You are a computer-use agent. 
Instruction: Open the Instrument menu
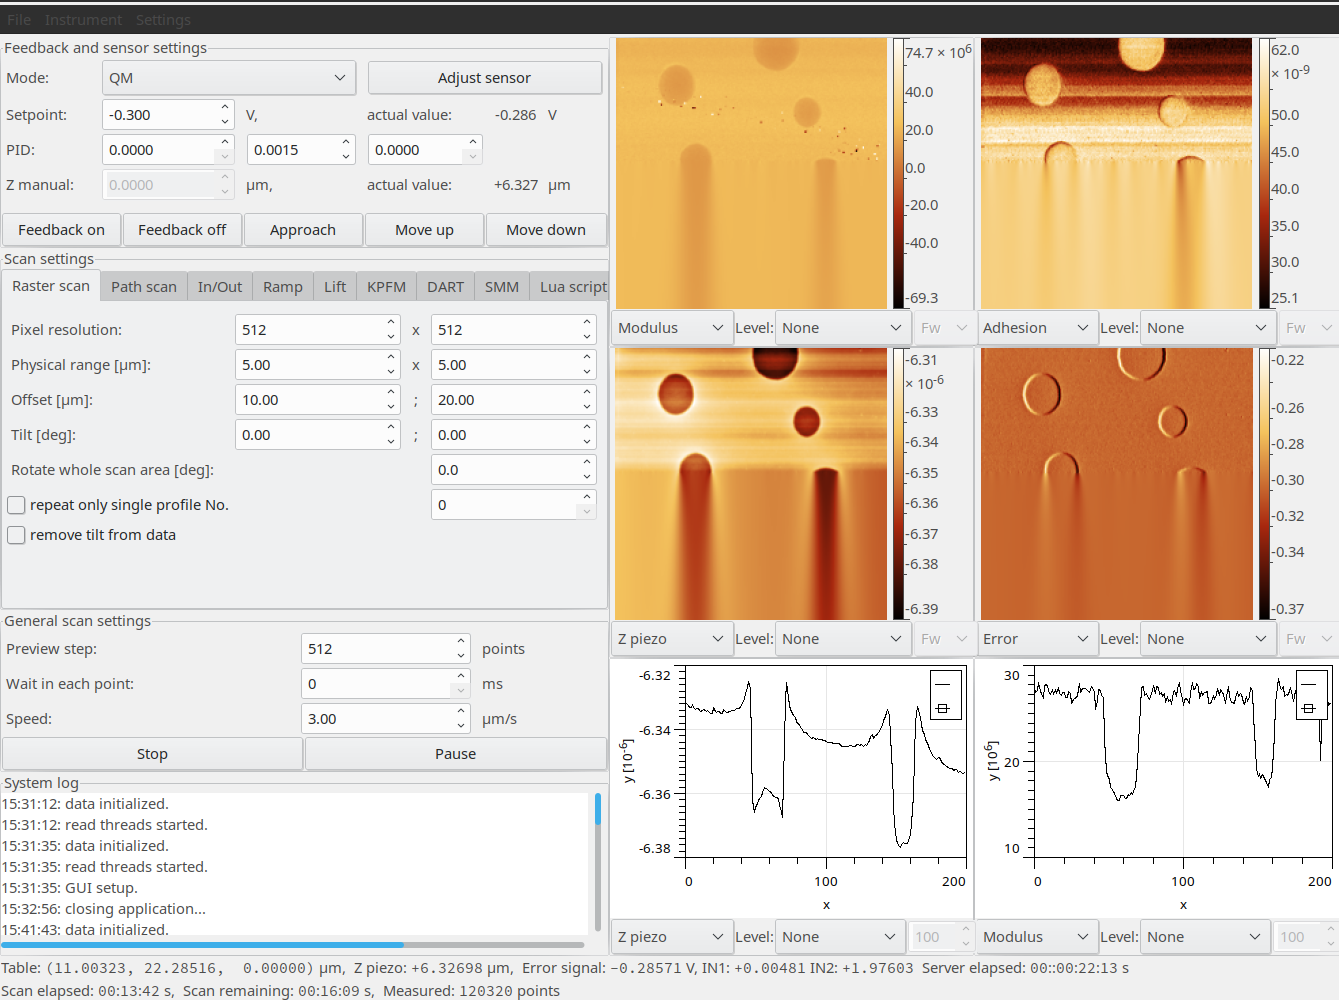[83, 20]
